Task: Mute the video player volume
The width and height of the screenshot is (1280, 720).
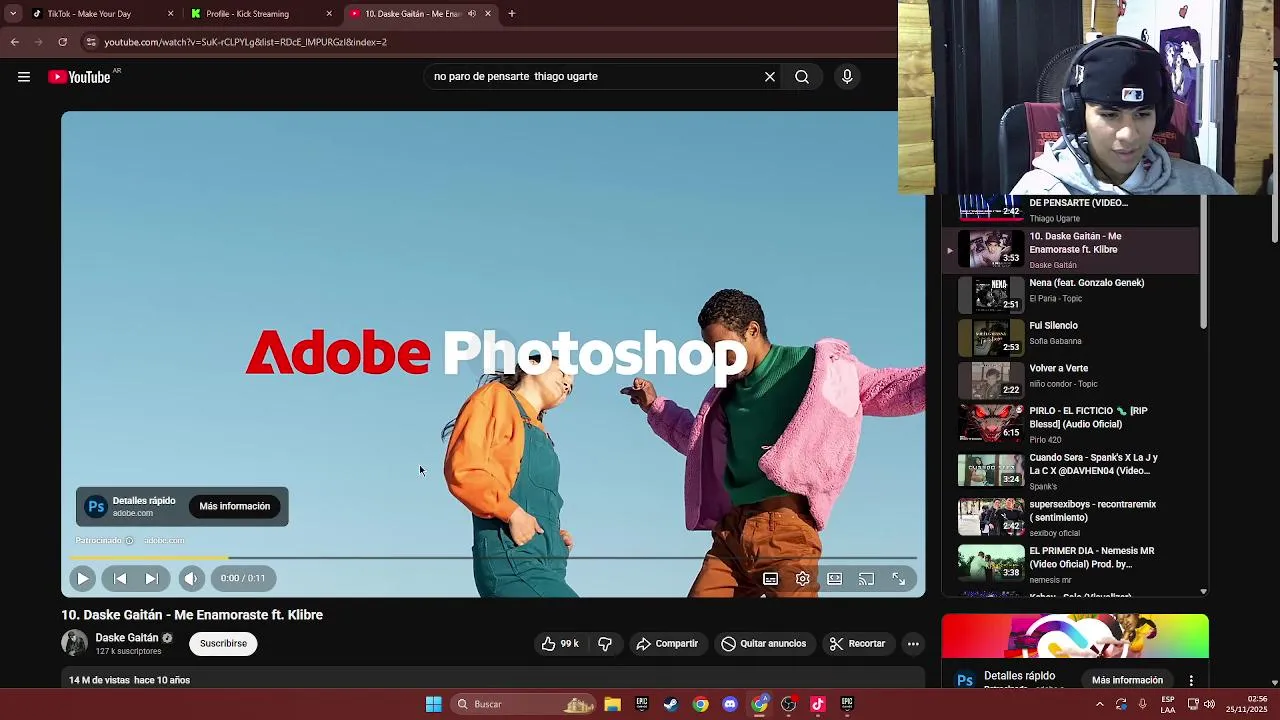Action: (191, 578)
